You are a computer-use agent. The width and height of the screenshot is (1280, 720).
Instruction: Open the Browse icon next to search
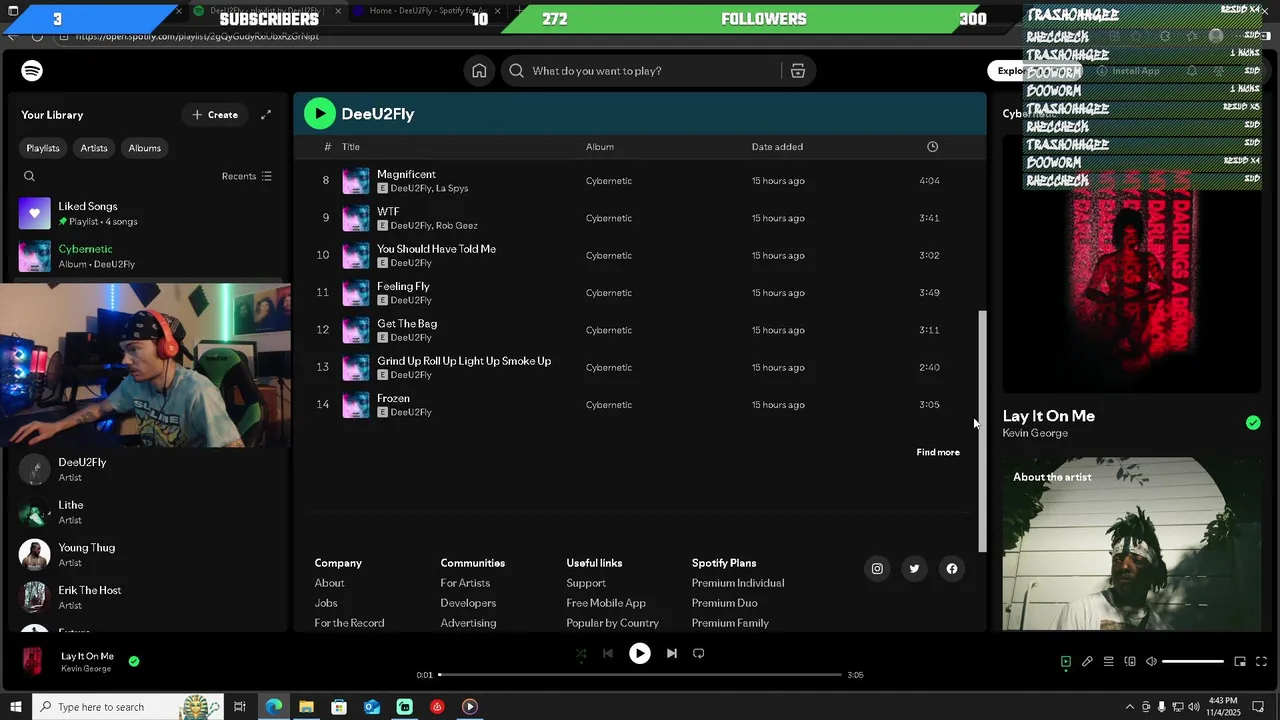coord(798,71)
